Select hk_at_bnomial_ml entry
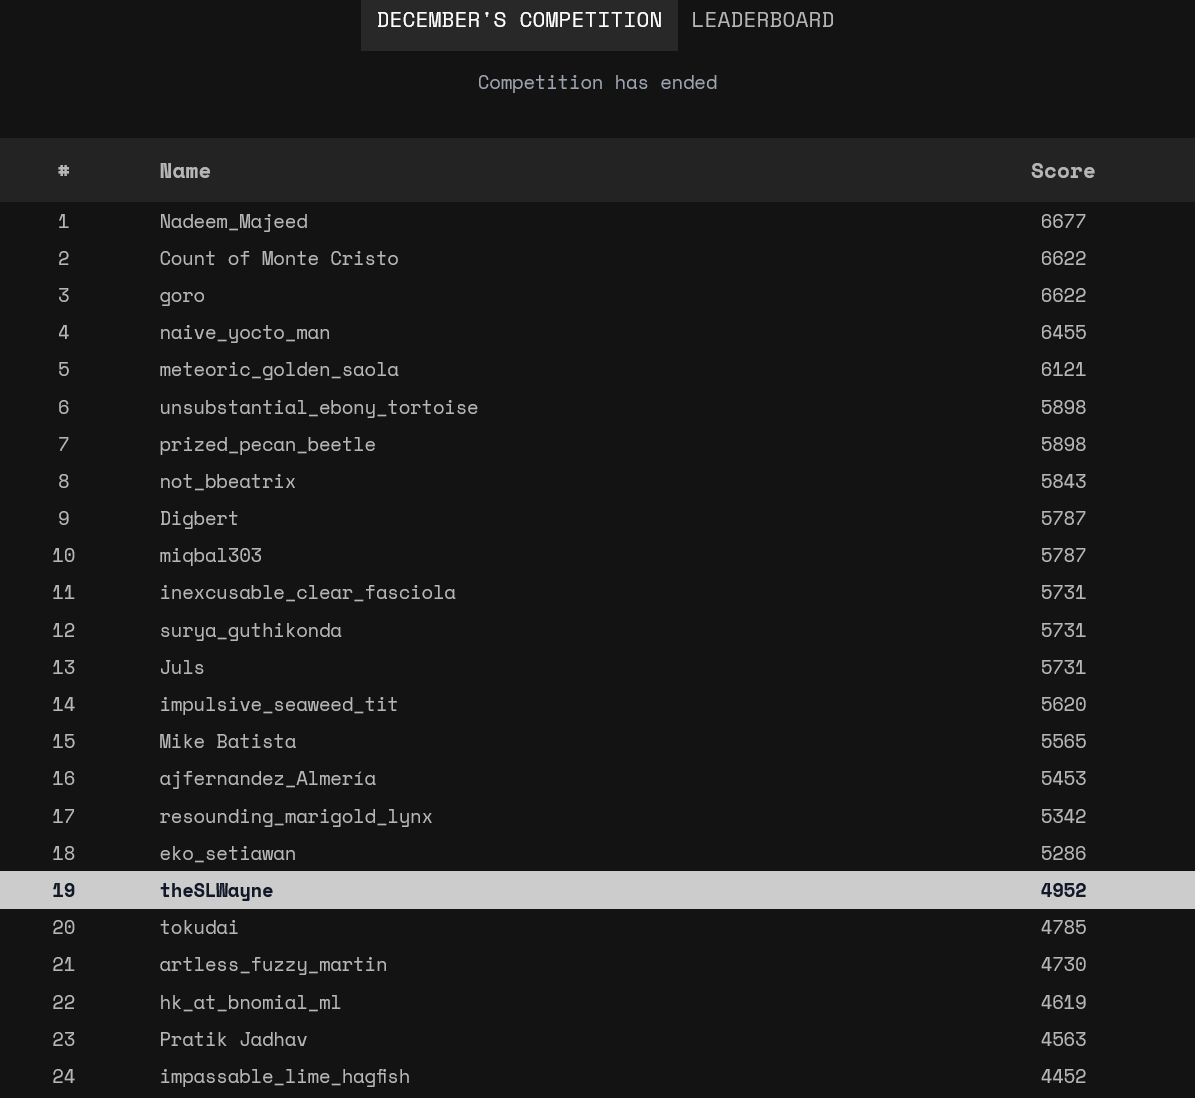This screenshot has height=1098, width=1195. pos(250,1003)
